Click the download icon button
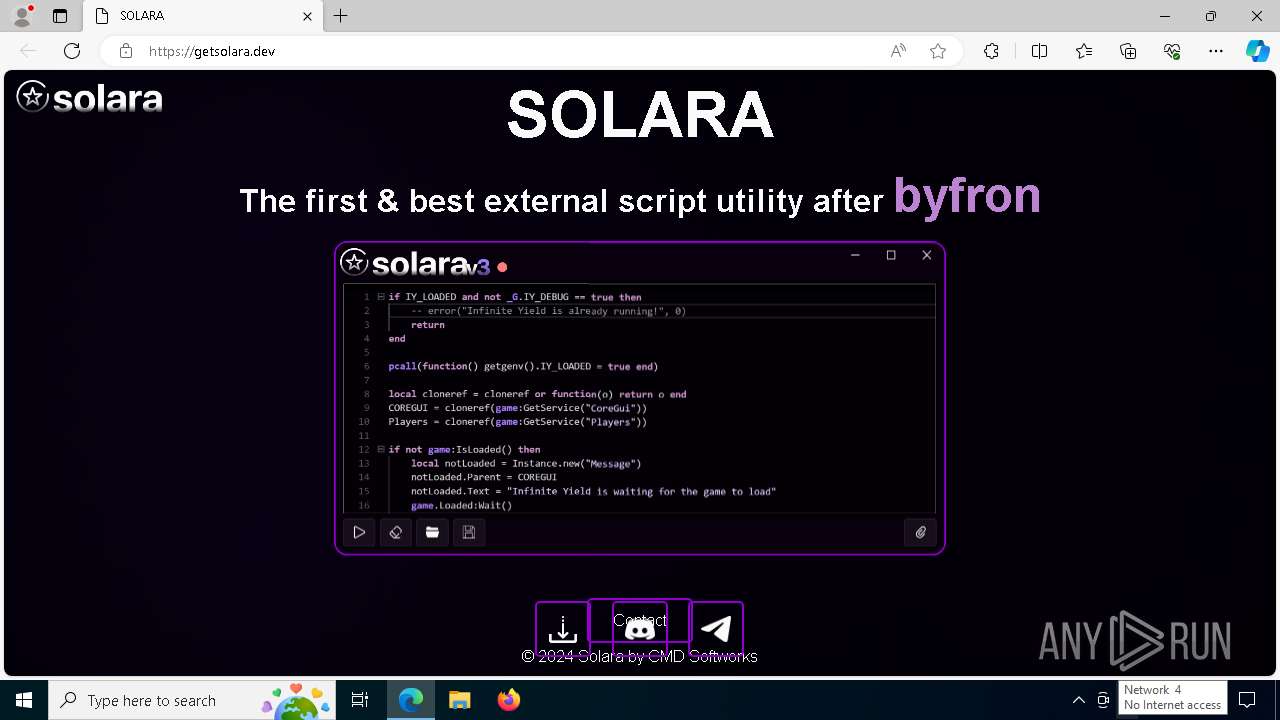Image resolution: width=1280 pixels, height=720 pixels. [563, 629]
